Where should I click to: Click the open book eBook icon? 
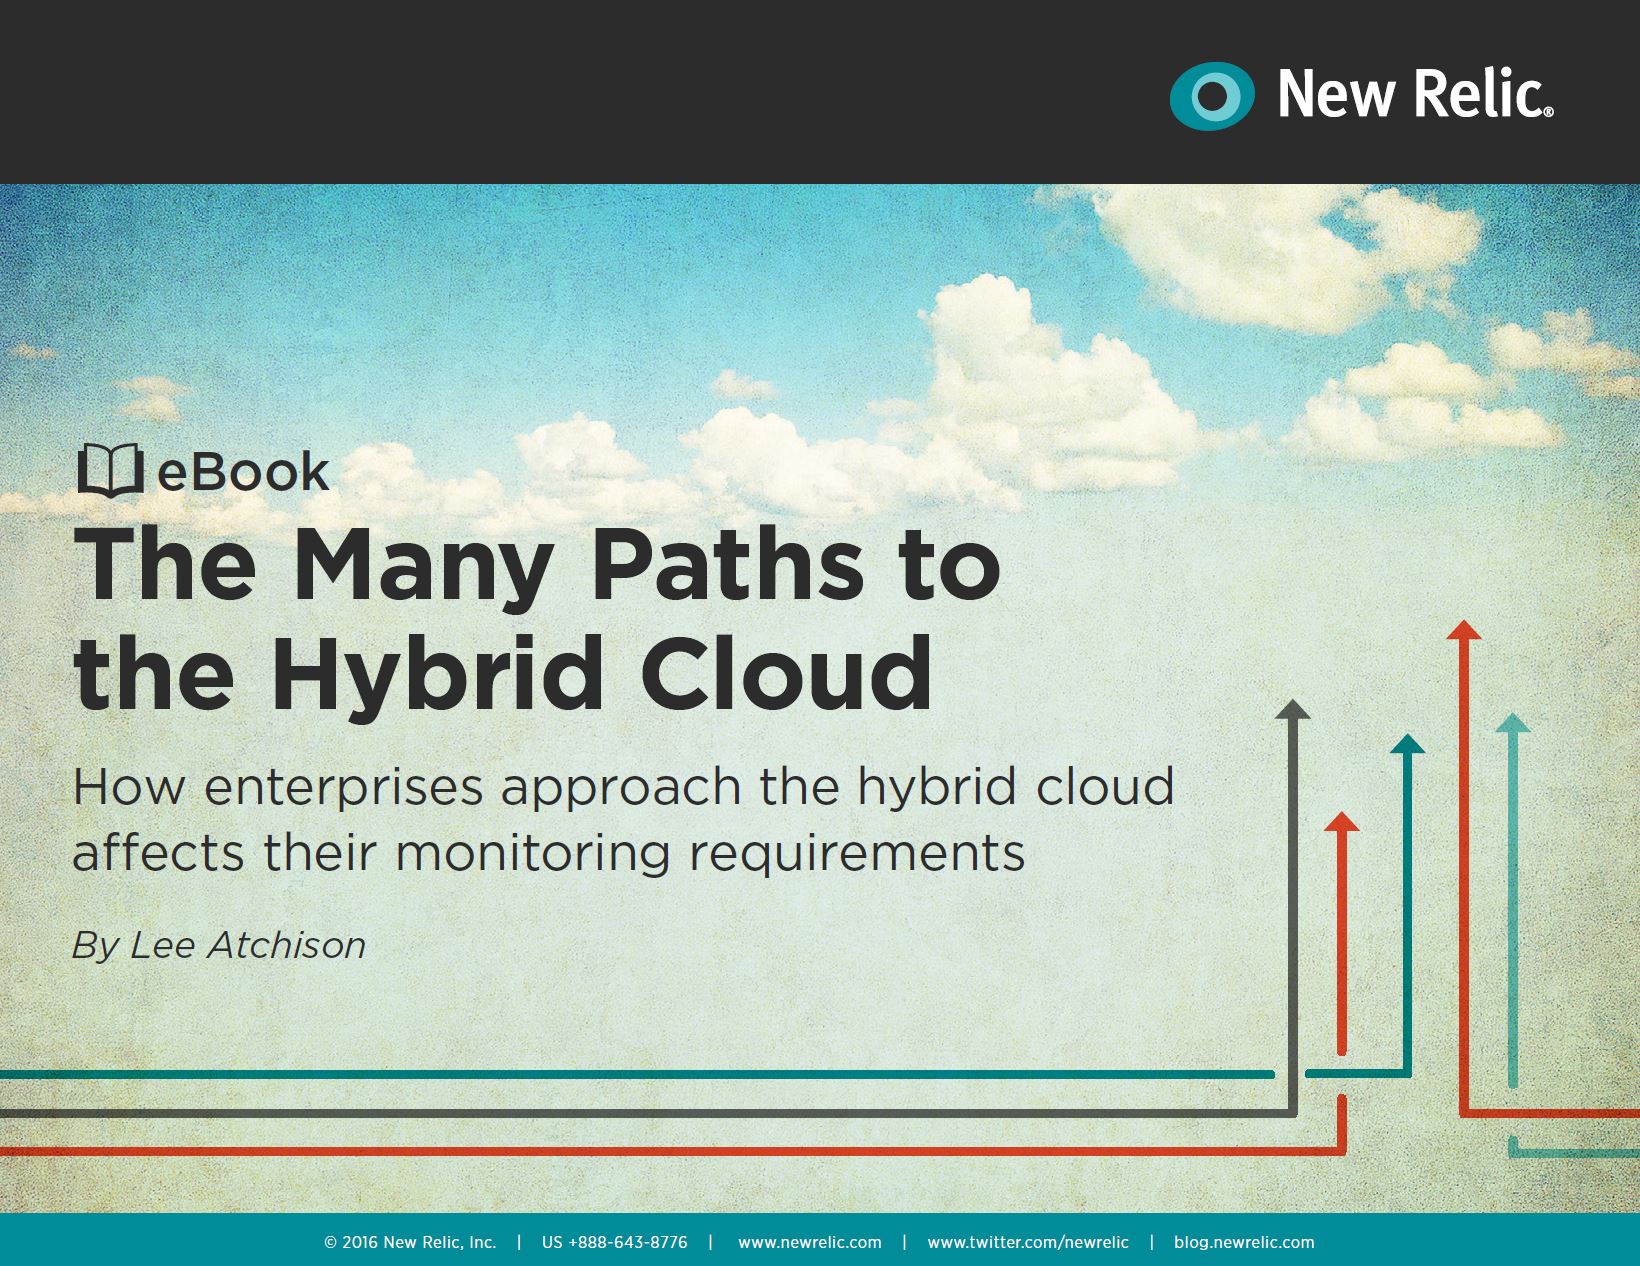(x=110, y=470)
